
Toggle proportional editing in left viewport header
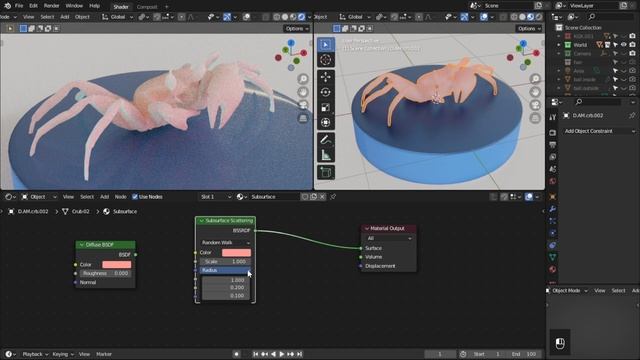tap(181, 17)
